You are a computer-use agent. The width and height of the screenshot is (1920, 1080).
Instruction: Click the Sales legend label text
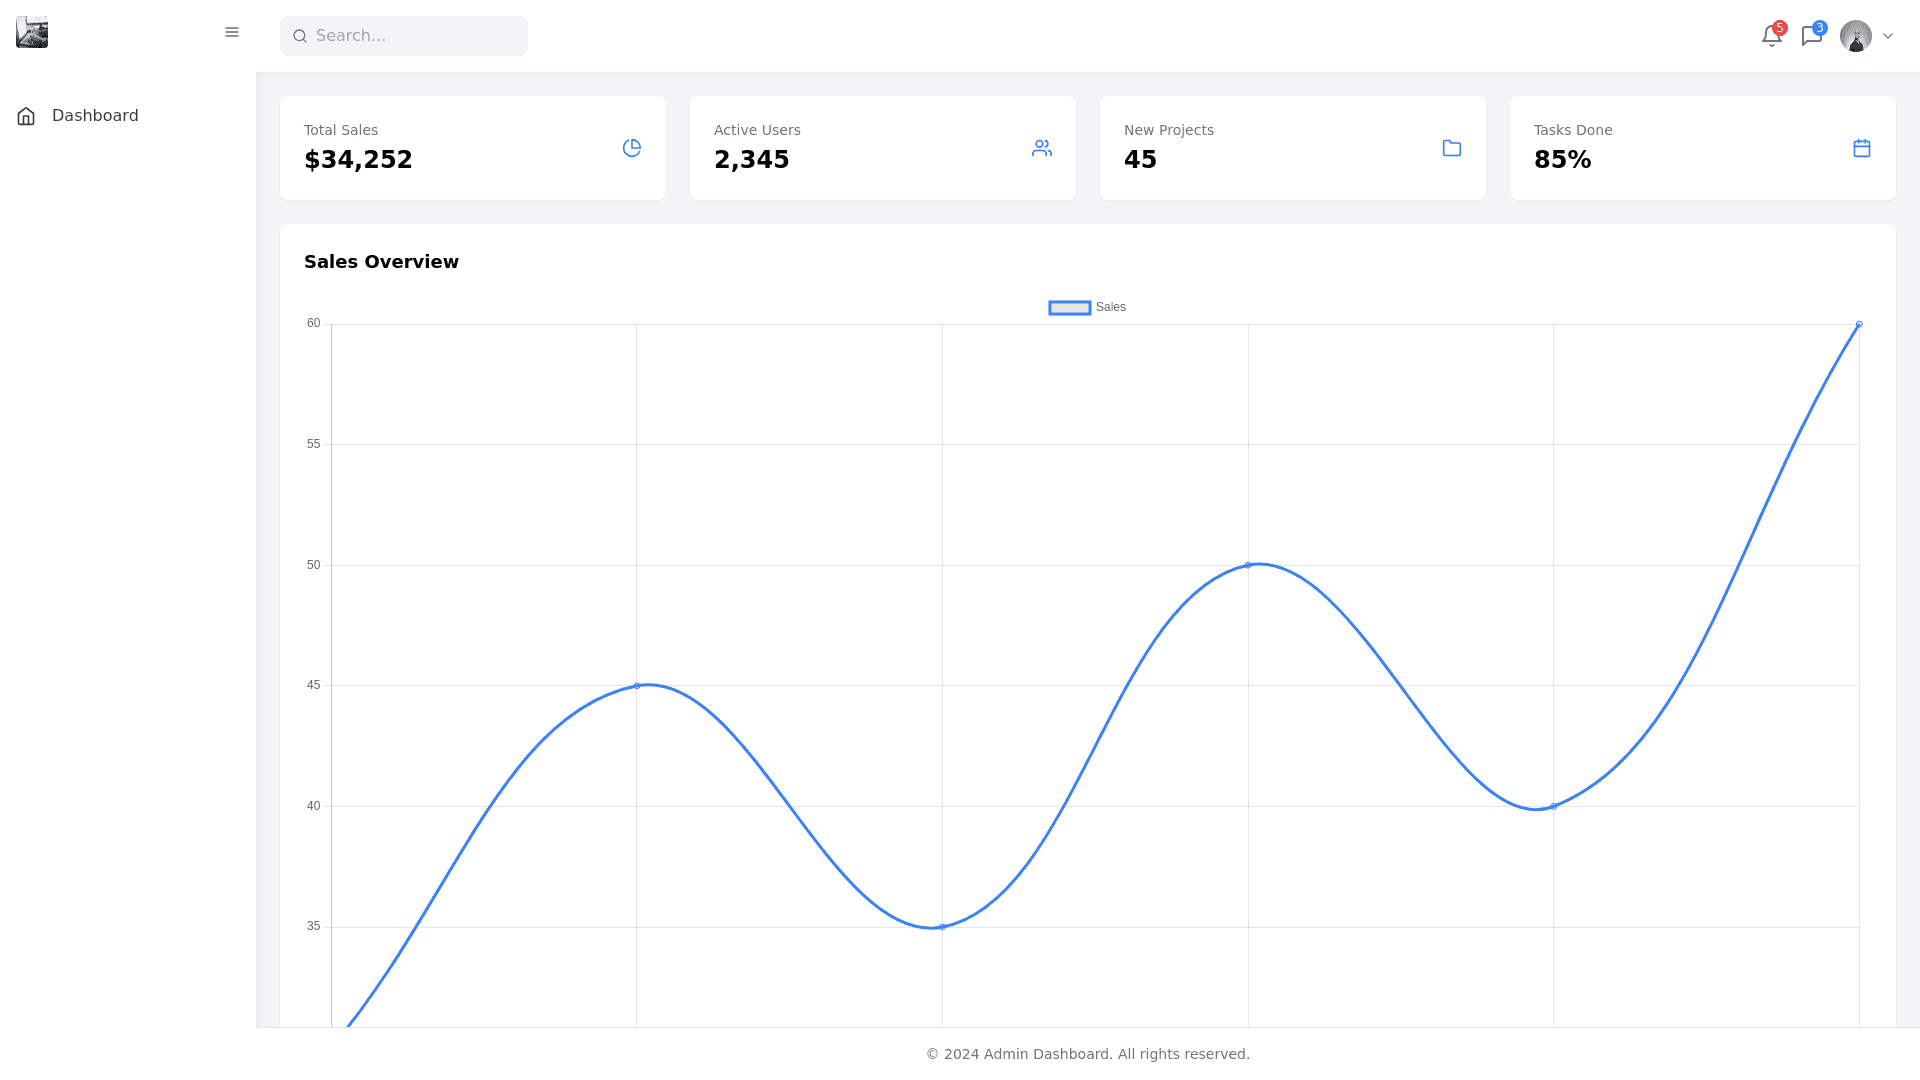point(1110,308)
